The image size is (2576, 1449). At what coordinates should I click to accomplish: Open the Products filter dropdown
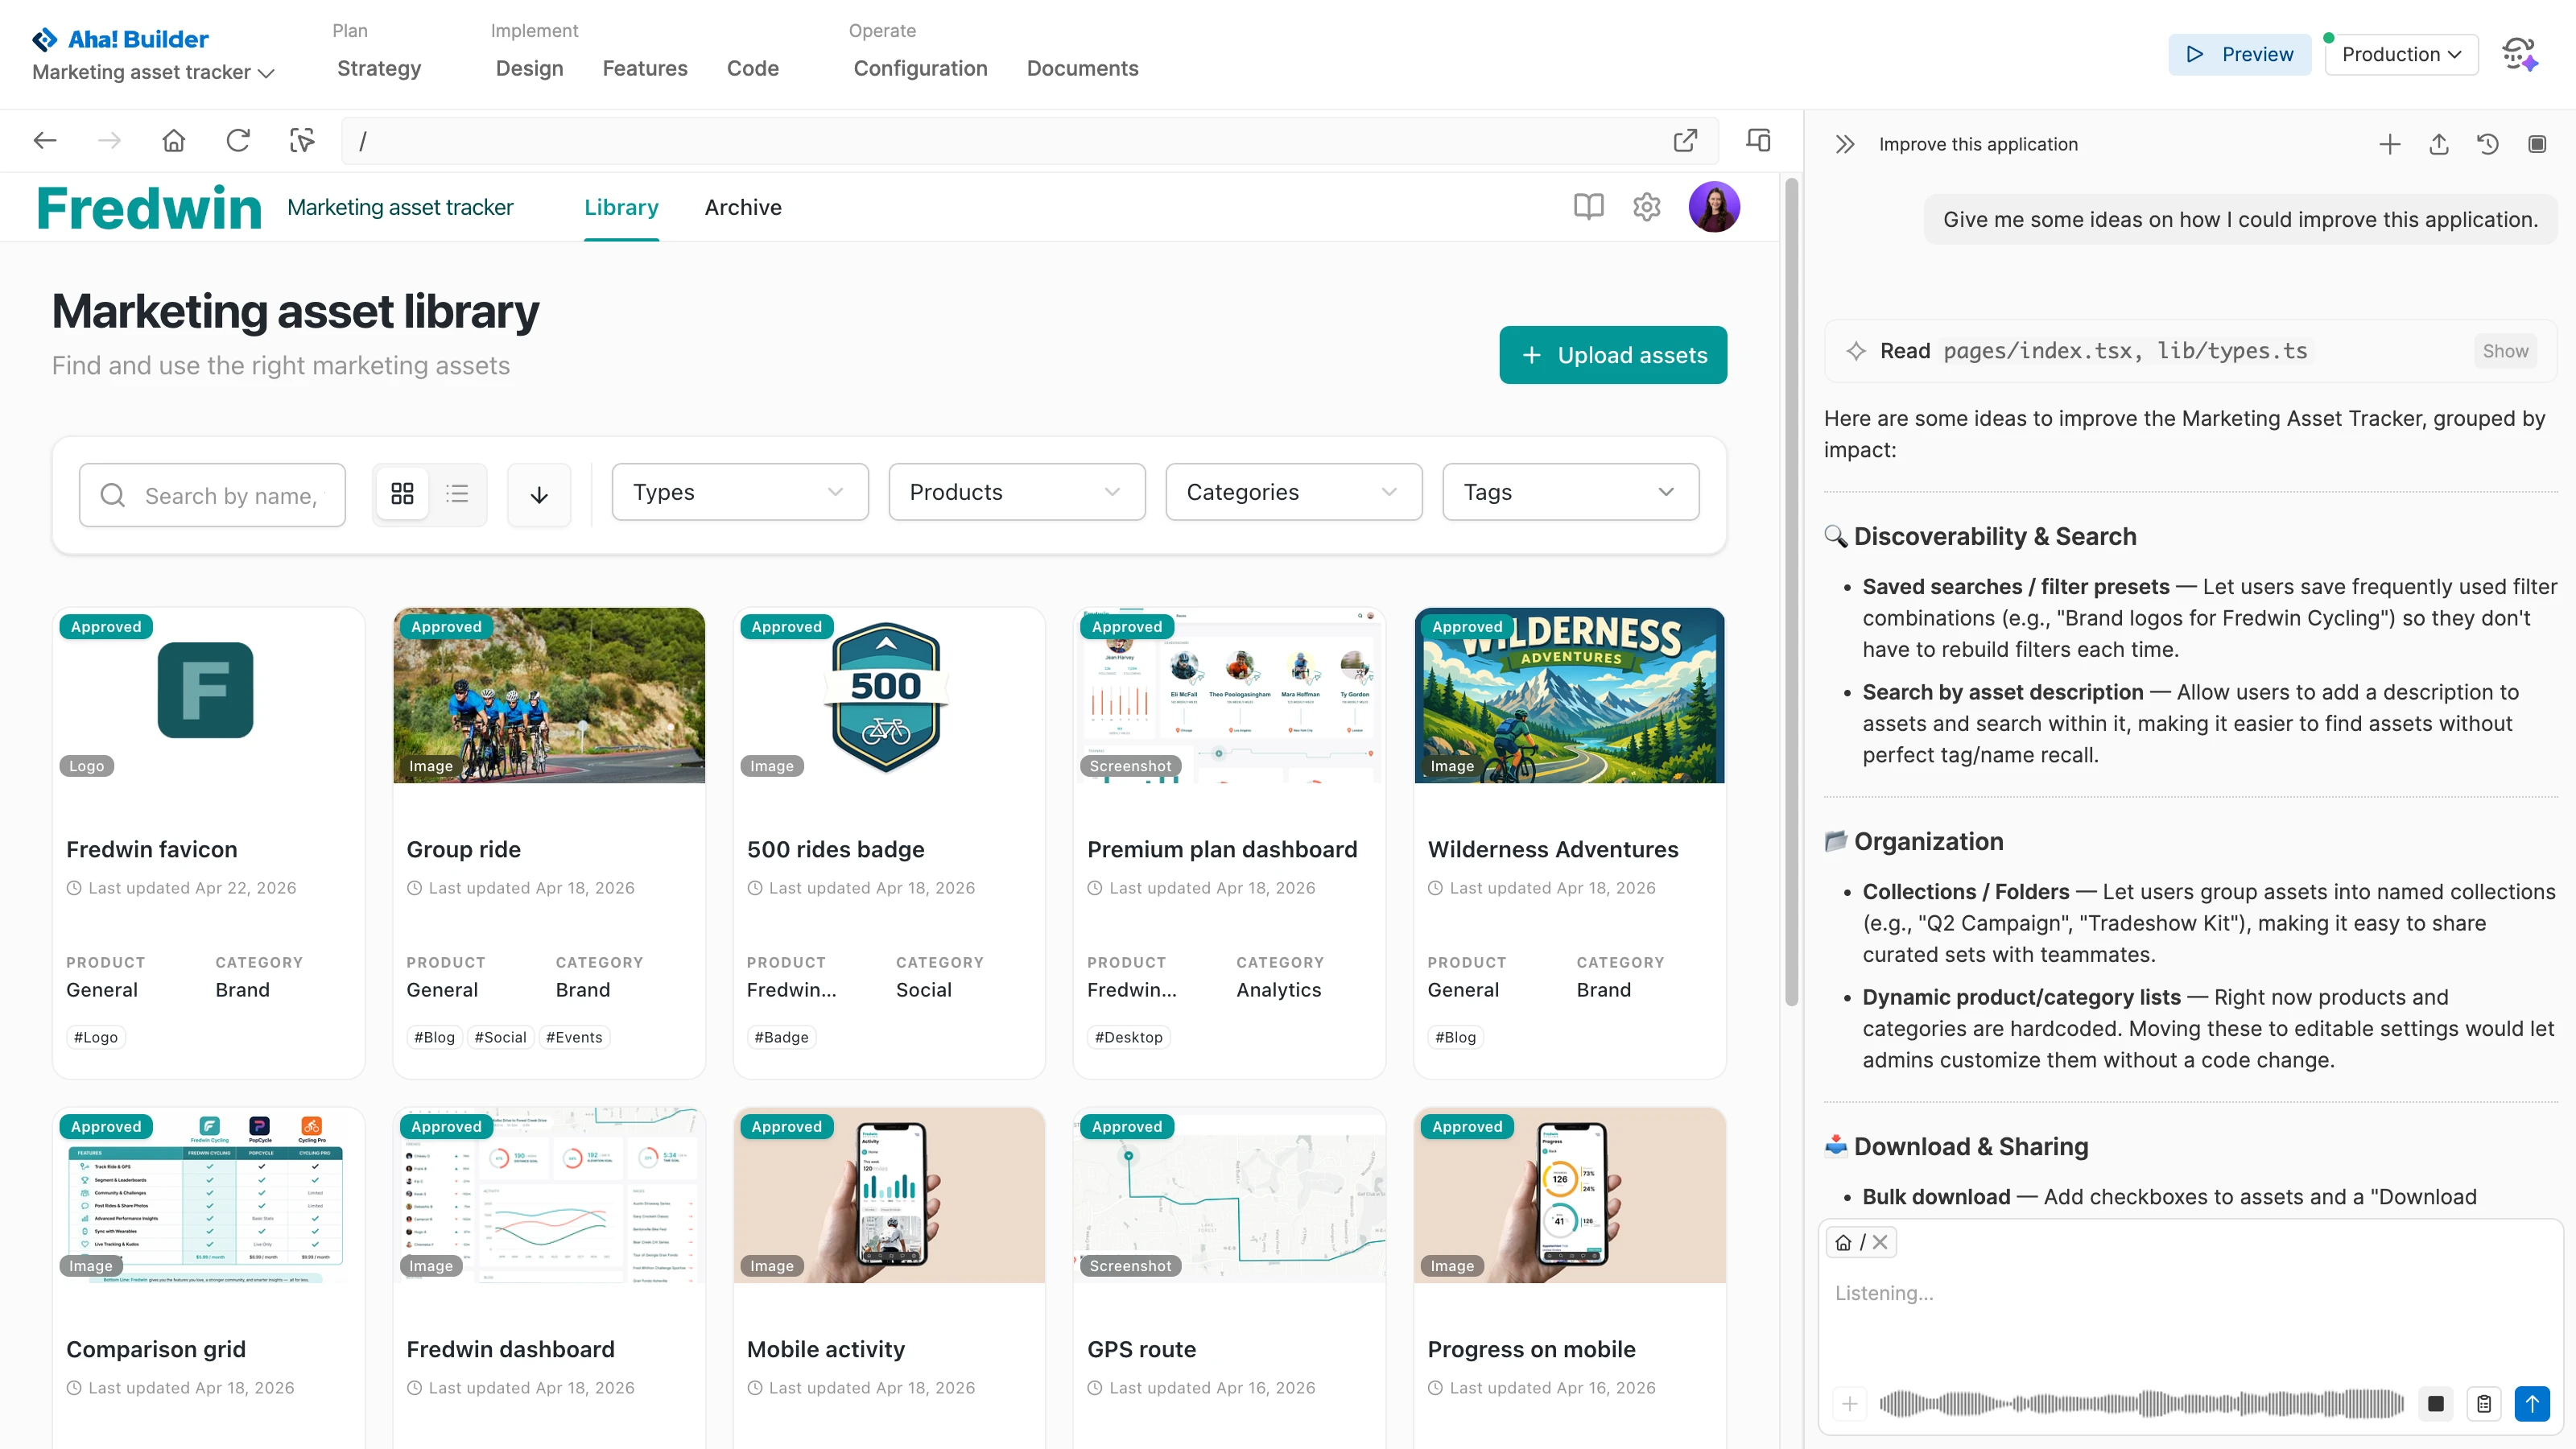[1016, 492]
